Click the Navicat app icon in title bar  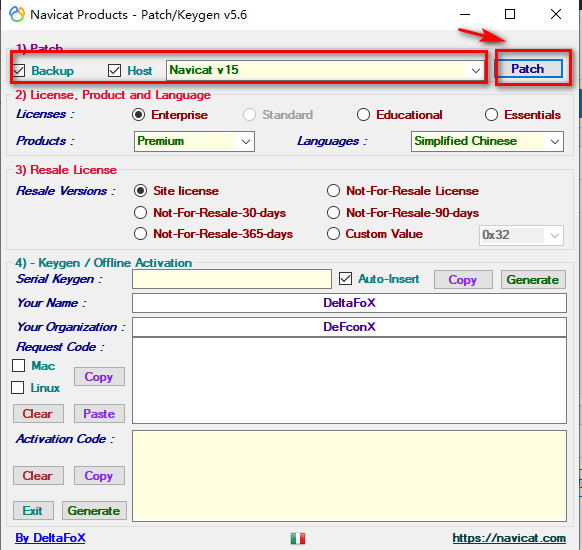click(17, 14)
